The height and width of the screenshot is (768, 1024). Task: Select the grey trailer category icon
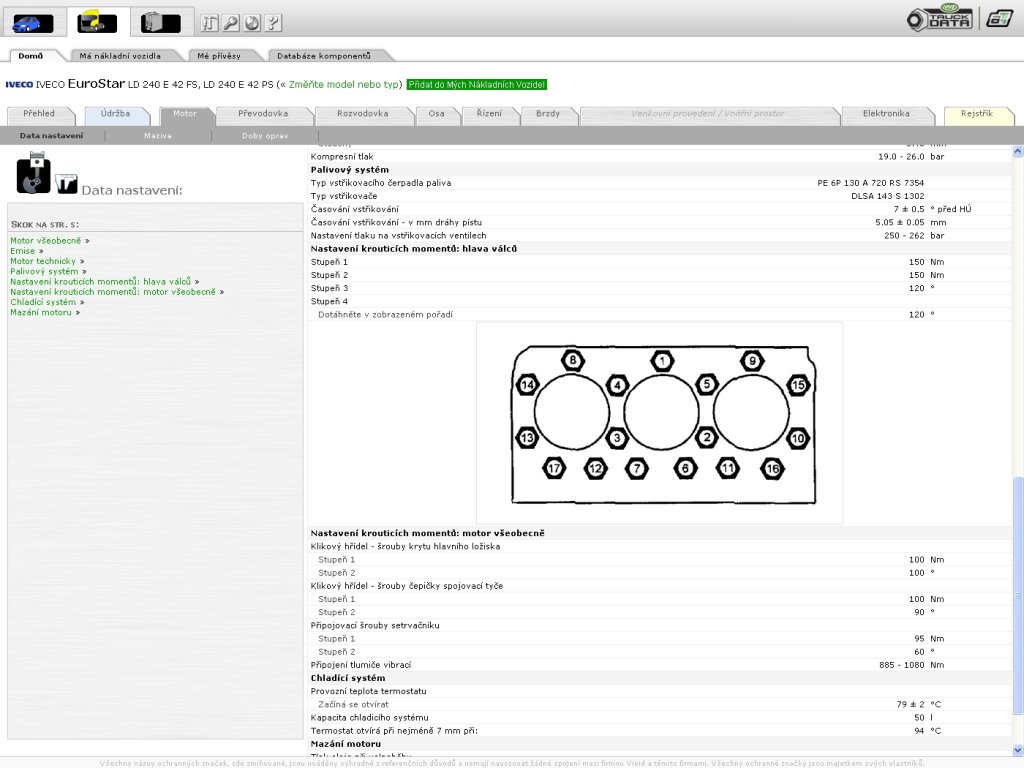(x=161, y=21)
